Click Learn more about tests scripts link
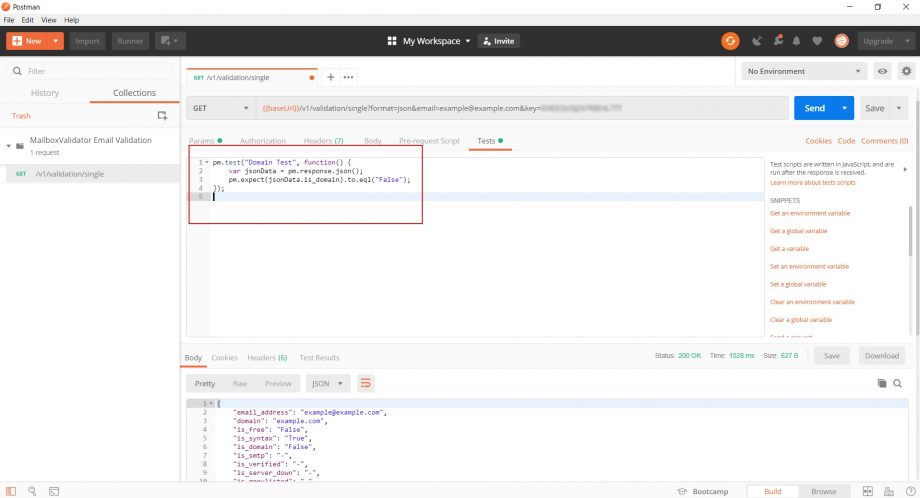This screenshot has width=920, height=498. click(x=813, y=182)
